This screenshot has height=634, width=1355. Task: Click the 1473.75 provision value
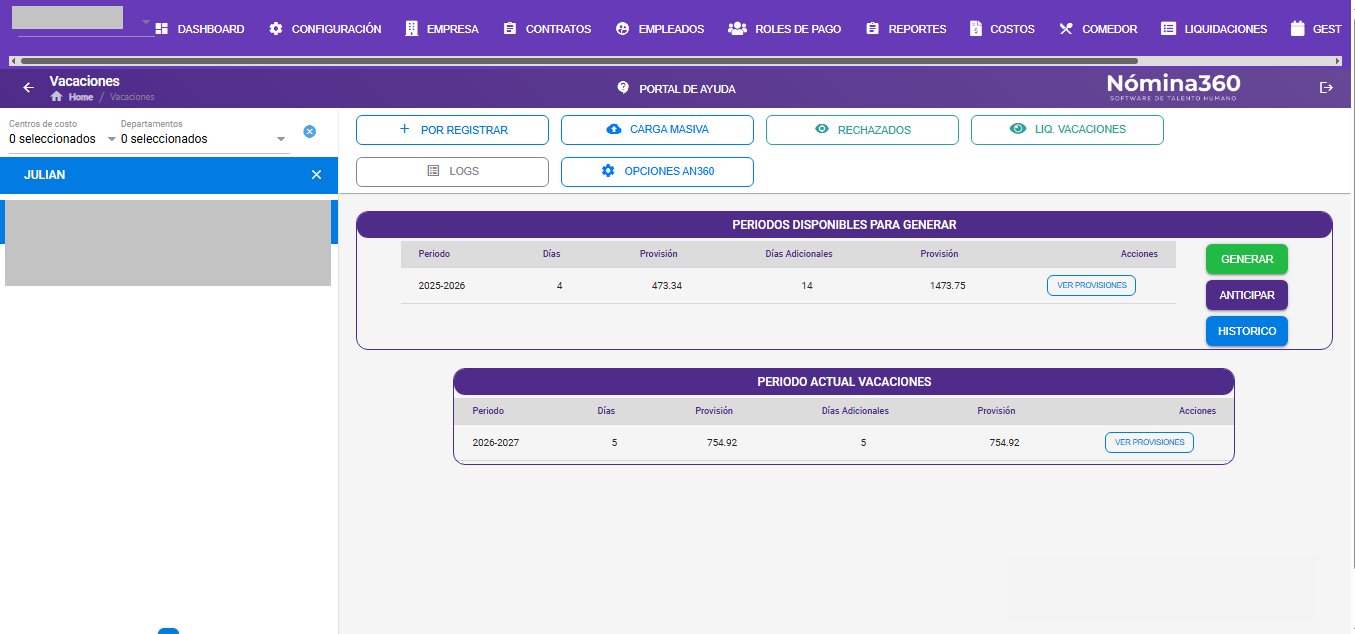point(947,286)
